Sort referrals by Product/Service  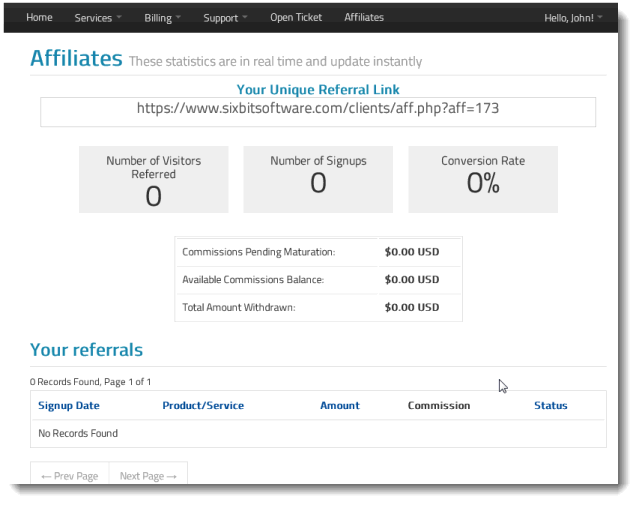pos(203,406)
